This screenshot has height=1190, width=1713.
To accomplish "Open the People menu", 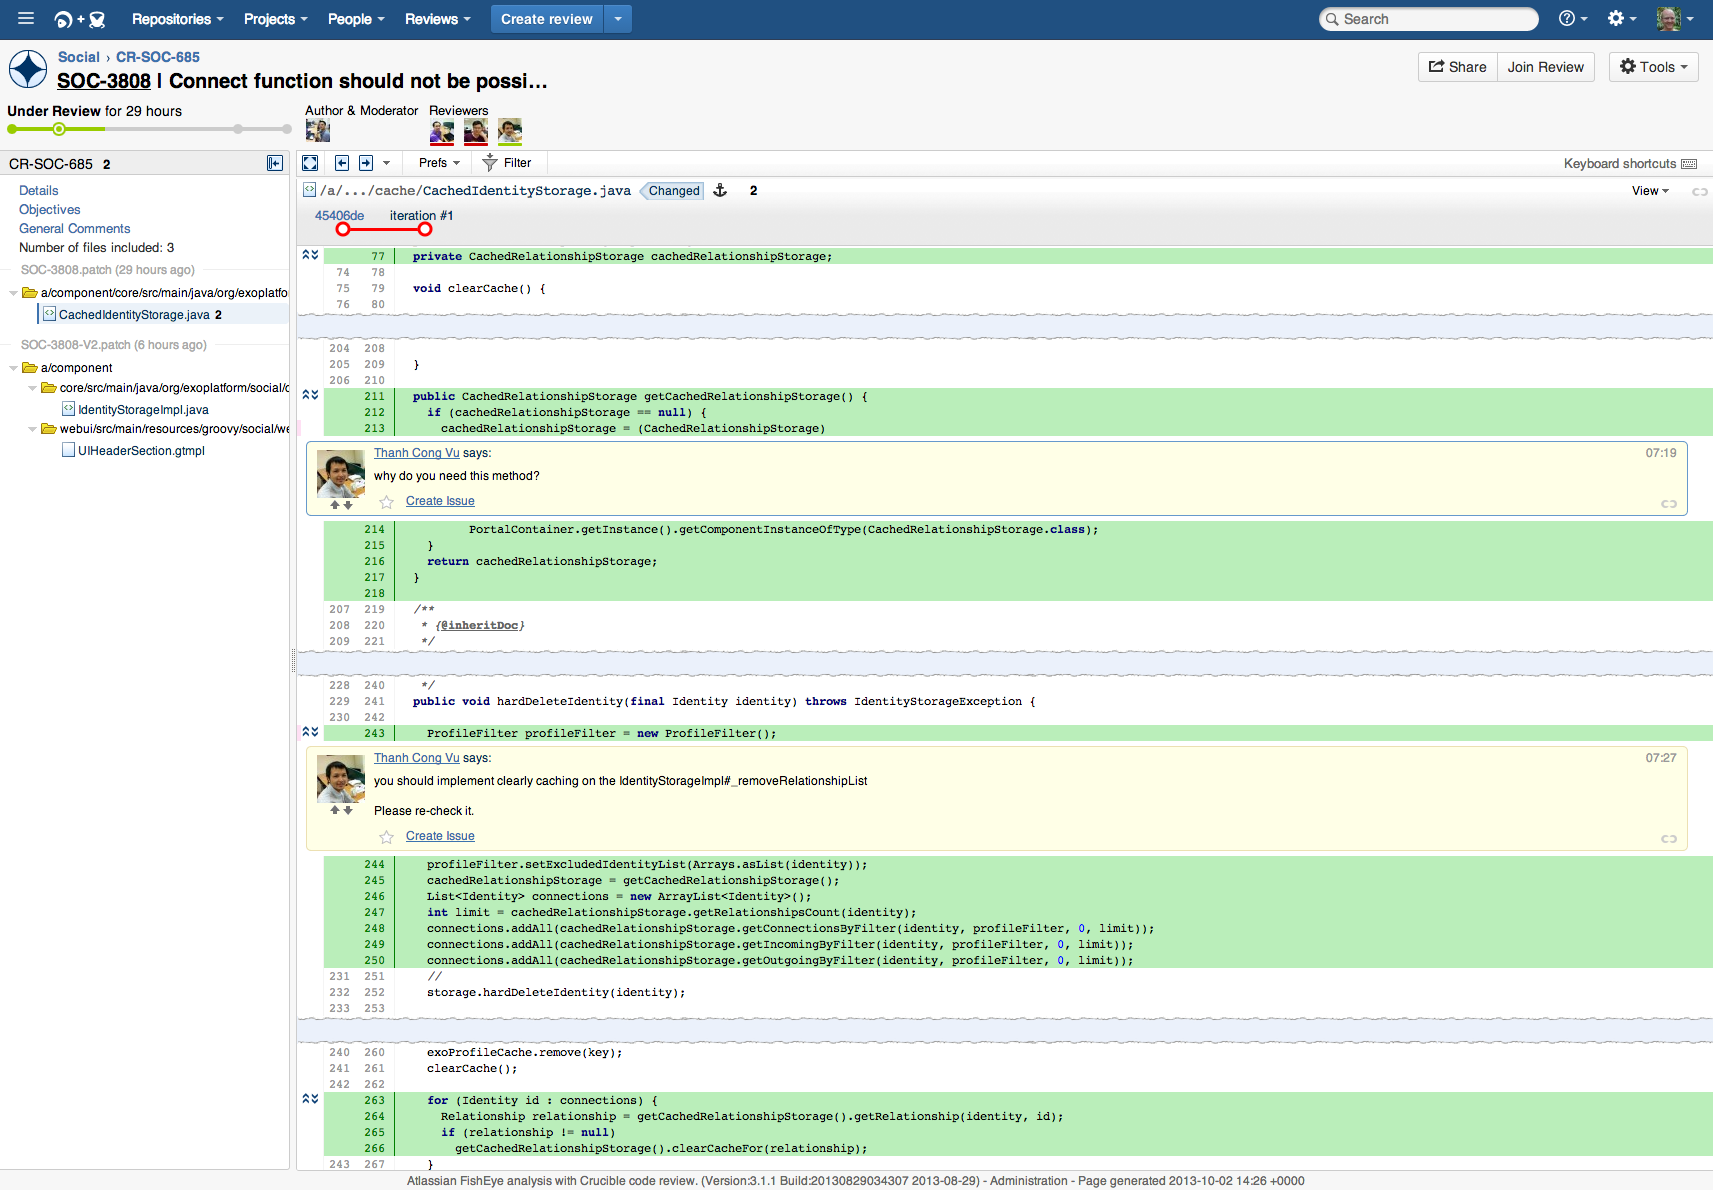I will [356, 19].
